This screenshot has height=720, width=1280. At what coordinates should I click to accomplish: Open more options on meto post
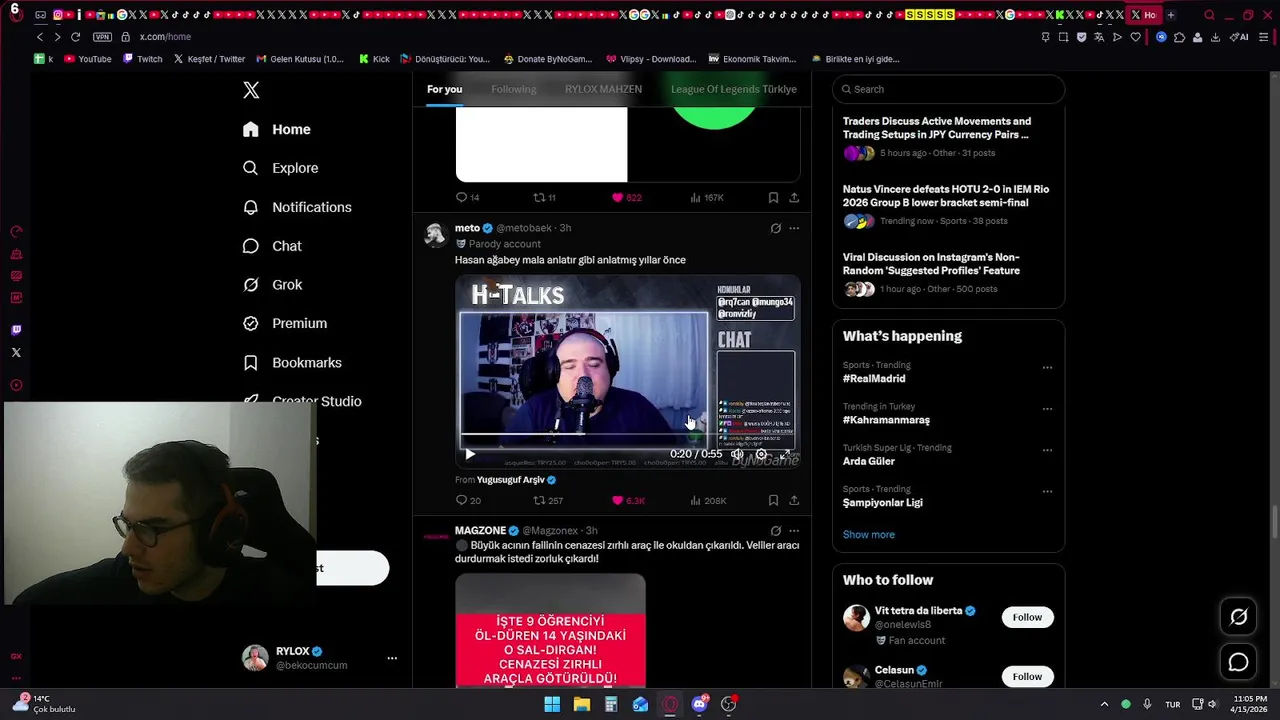(794, 228)
